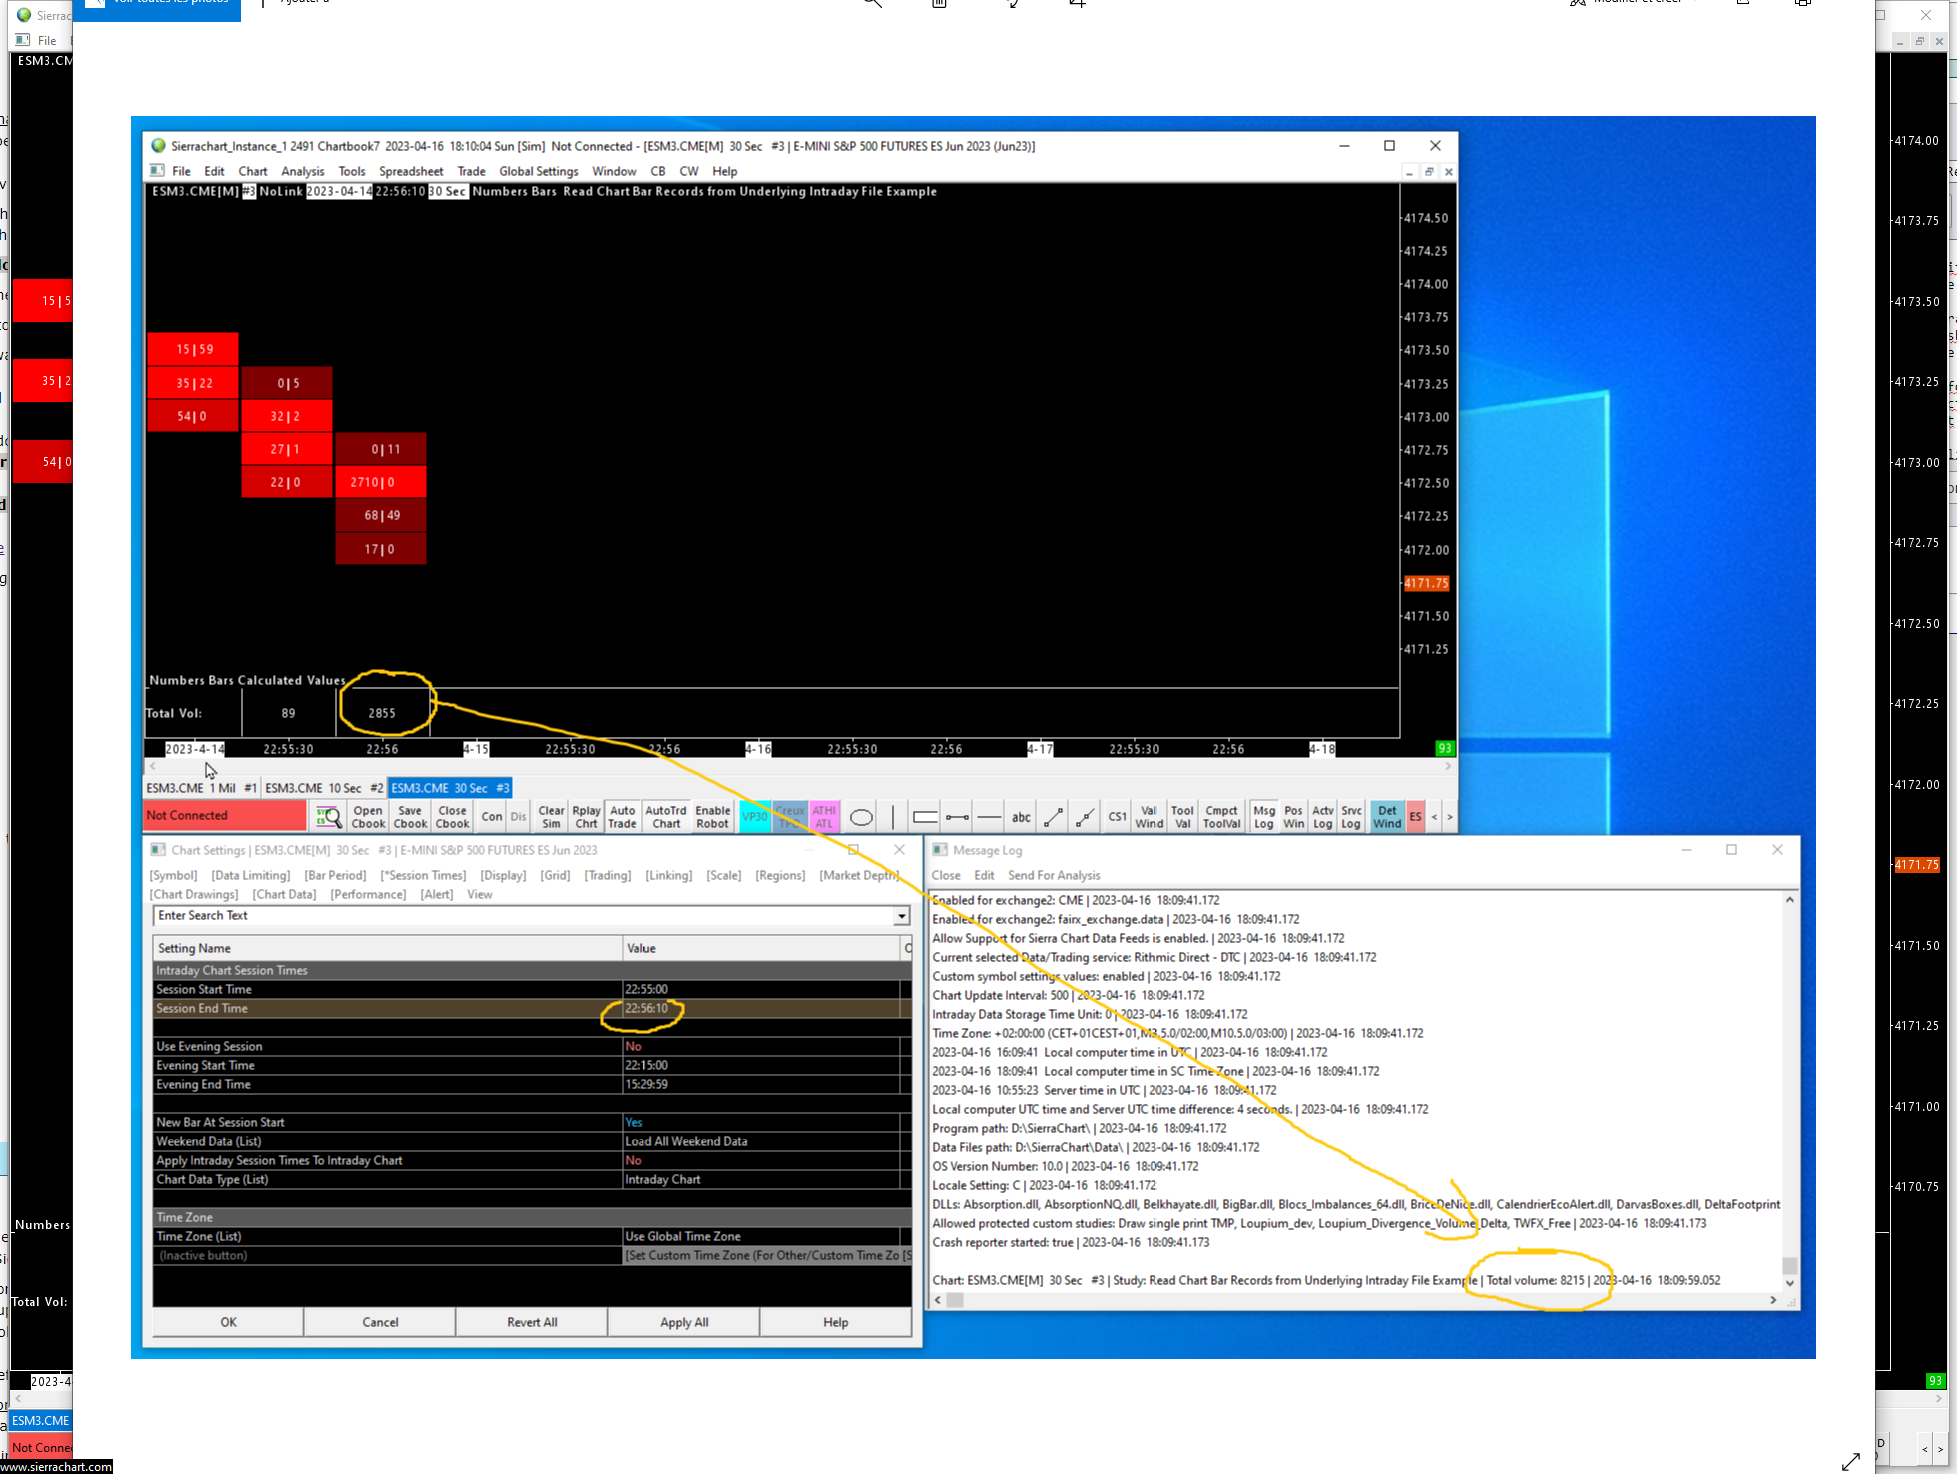Click Send For Analysis in Message Log
Image resolution: width=1957 pixels, height=1474 pixels.
pos(1053,875)
